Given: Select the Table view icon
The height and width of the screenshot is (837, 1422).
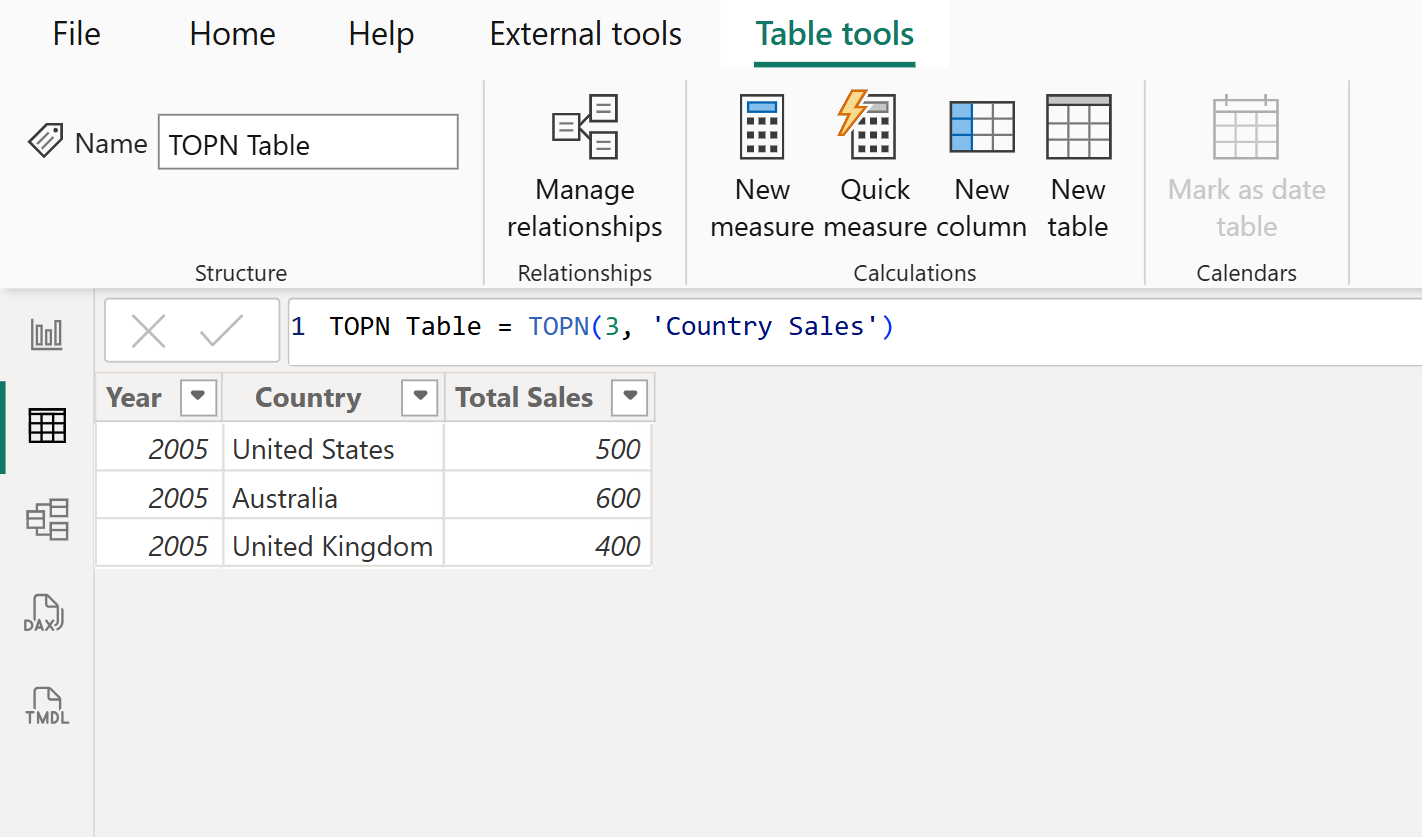Looking at the screenshot, I should click(x=44, y=425).
